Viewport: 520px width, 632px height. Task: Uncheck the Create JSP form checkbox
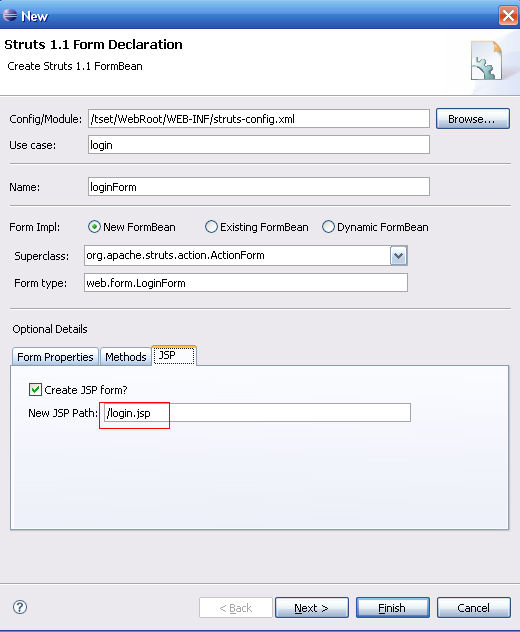pos(35,389)
